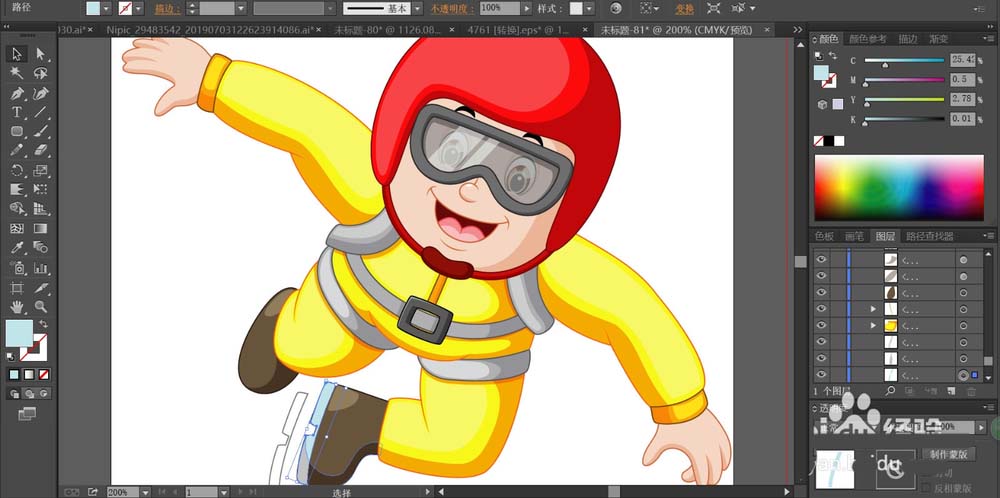Select the Direct Selection tool
The image size is (1000, 498).
point(41,54)
